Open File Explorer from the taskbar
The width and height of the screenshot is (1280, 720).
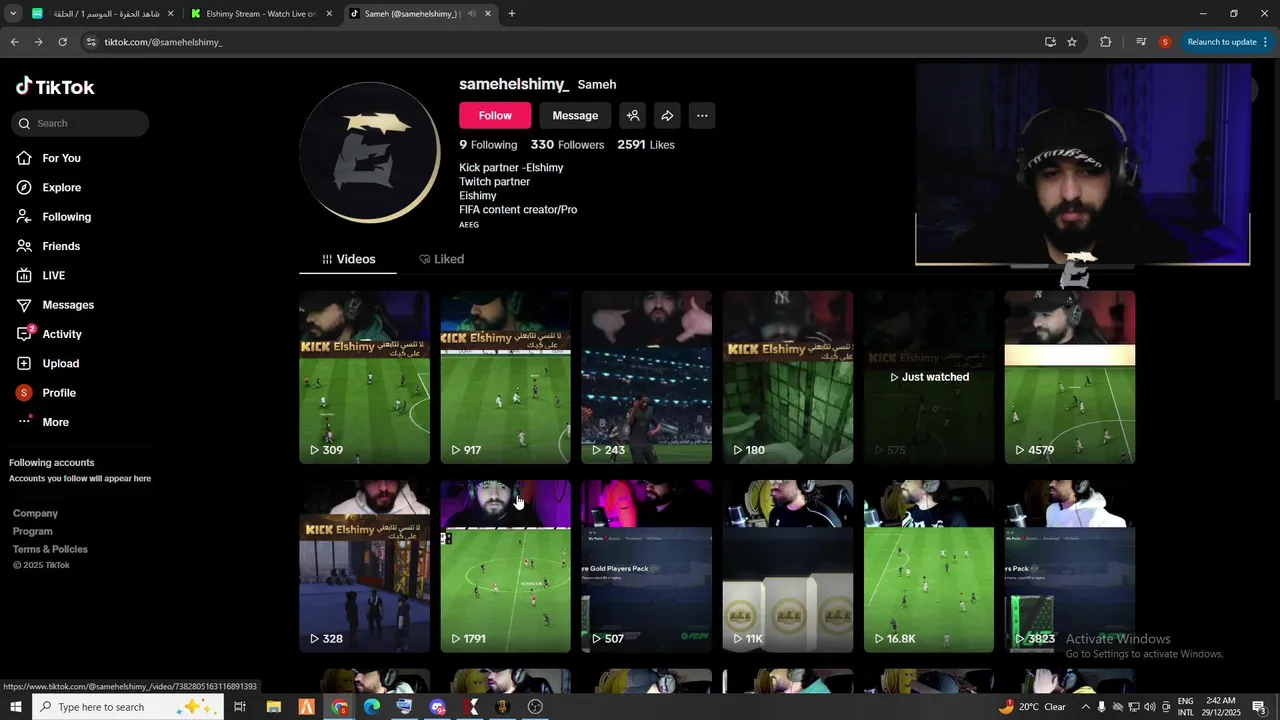point(273,707)
